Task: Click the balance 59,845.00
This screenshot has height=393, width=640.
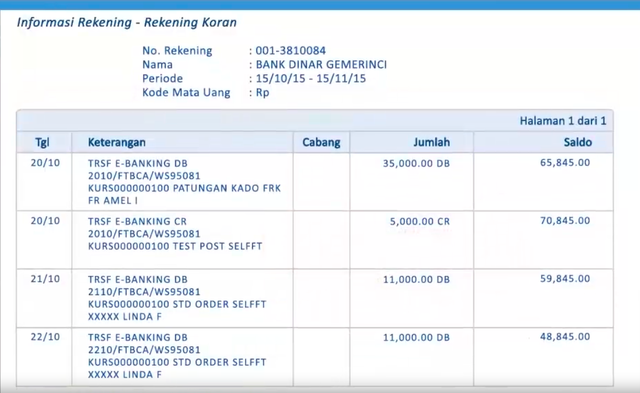Action: [565, 279]
